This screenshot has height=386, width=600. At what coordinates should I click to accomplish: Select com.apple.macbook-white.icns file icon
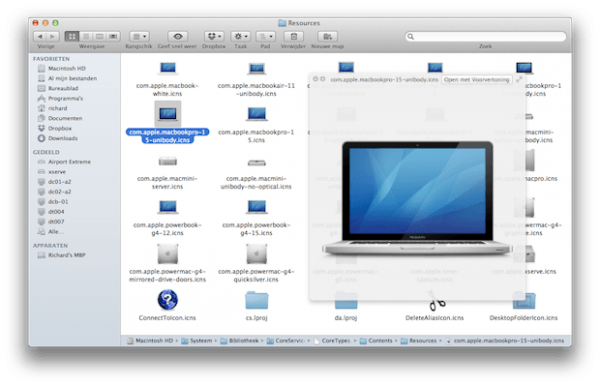(168, 69)
